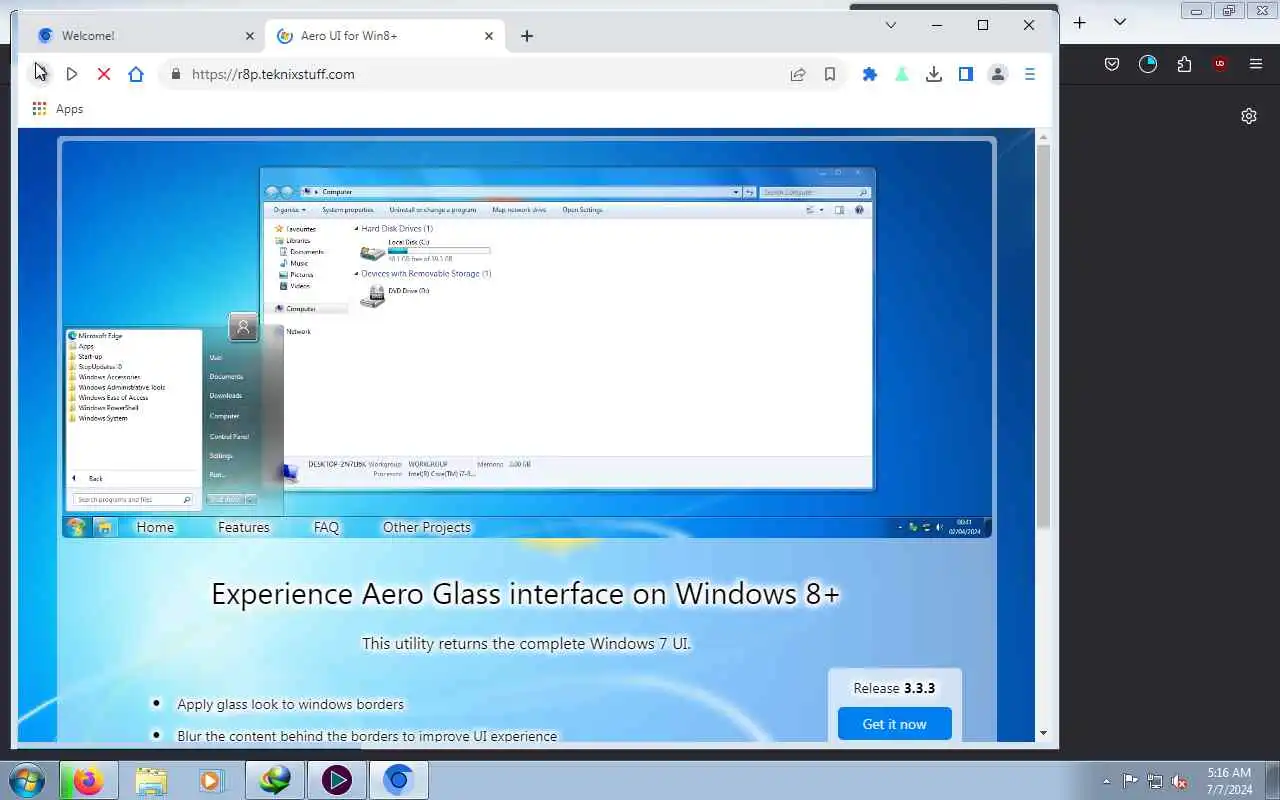Close the Aero UI for Win8+ tab
1280x800 pixels.
coord(489,36)
